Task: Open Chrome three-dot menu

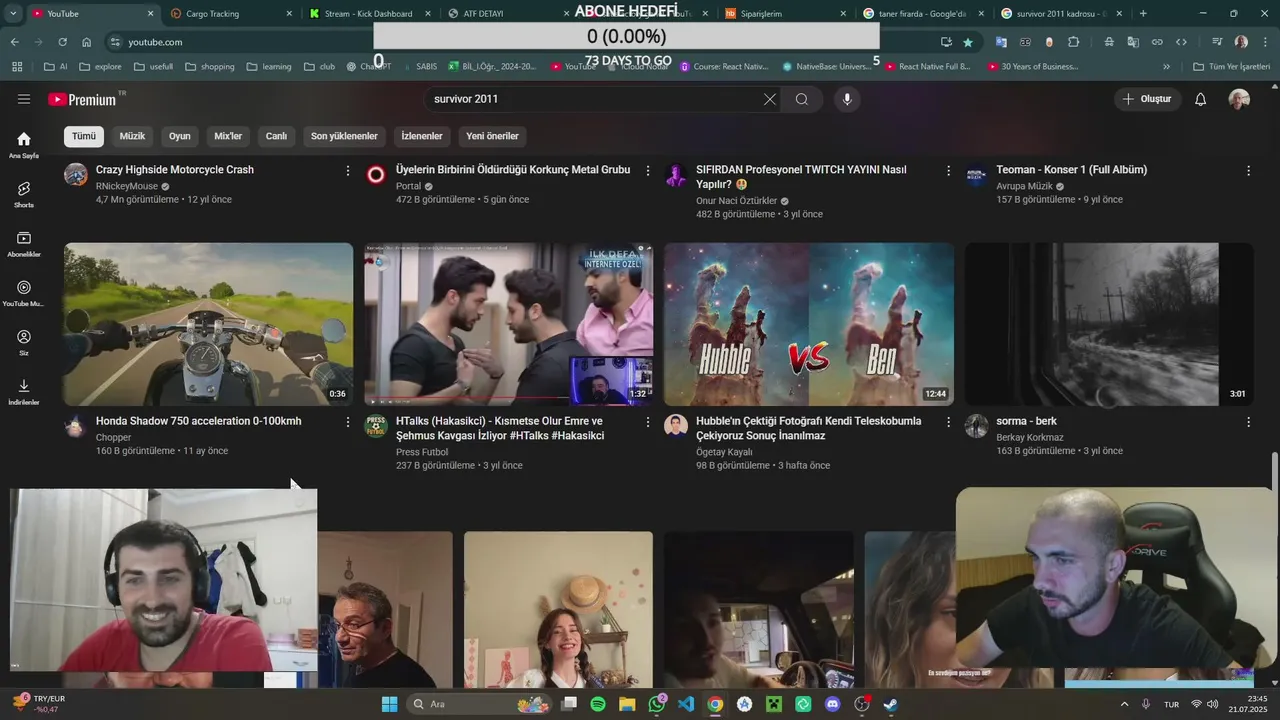Action: point(1263,42)
